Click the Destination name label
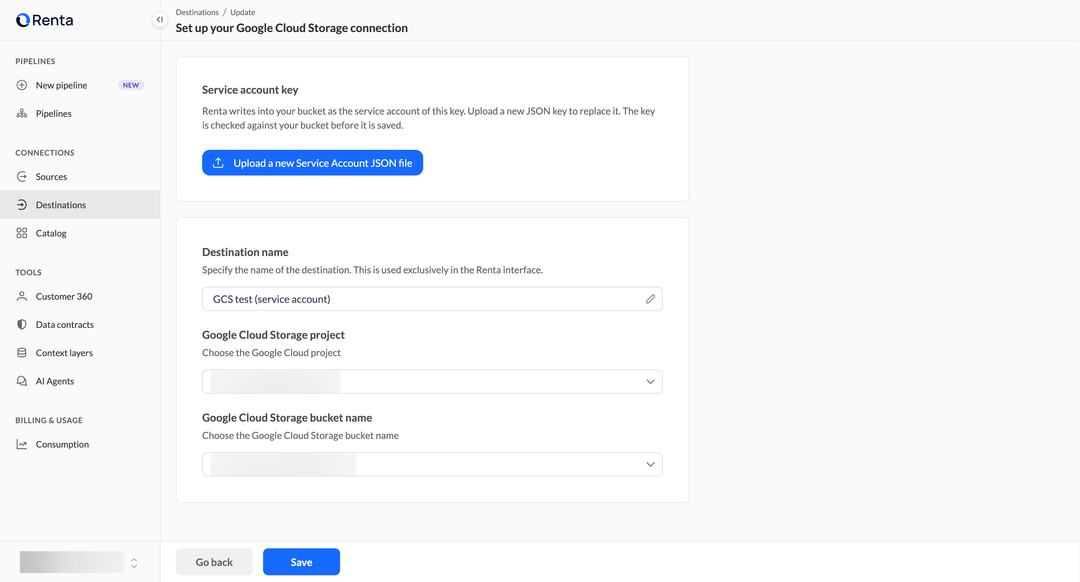This screenshot has width=1080, height=582. [245, 252]
